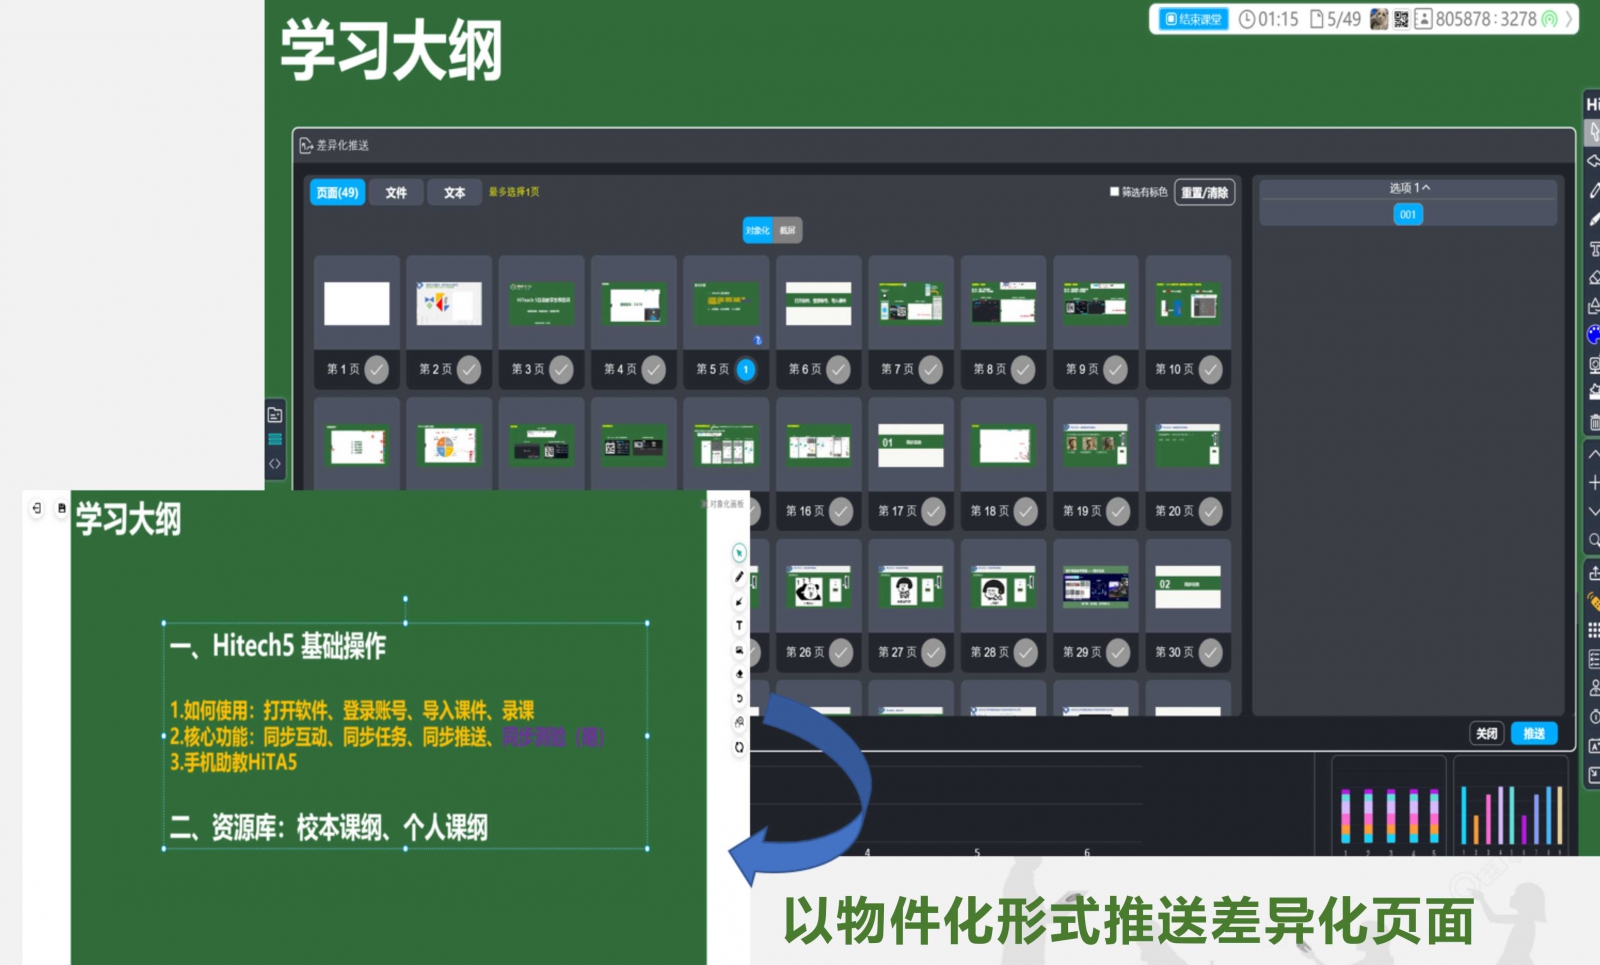Enable the 筛选有标色 filter checkbox
The image size is (1600, 965).
pos(1114,192)
